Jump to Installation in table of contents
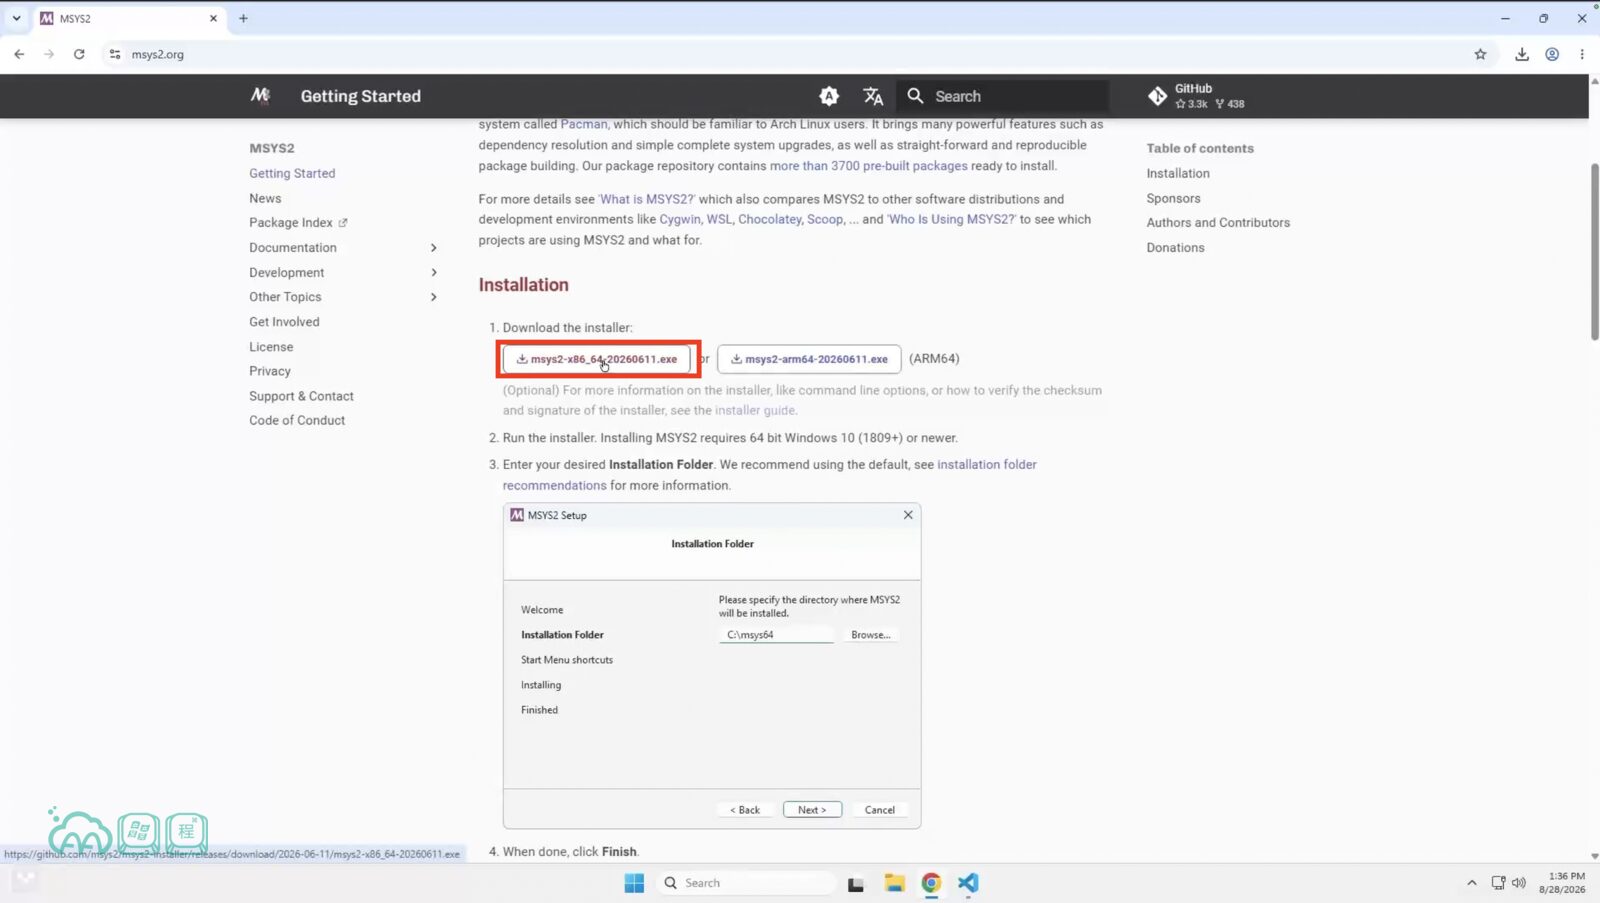1600x903 pixels. tap(1178, 173)
